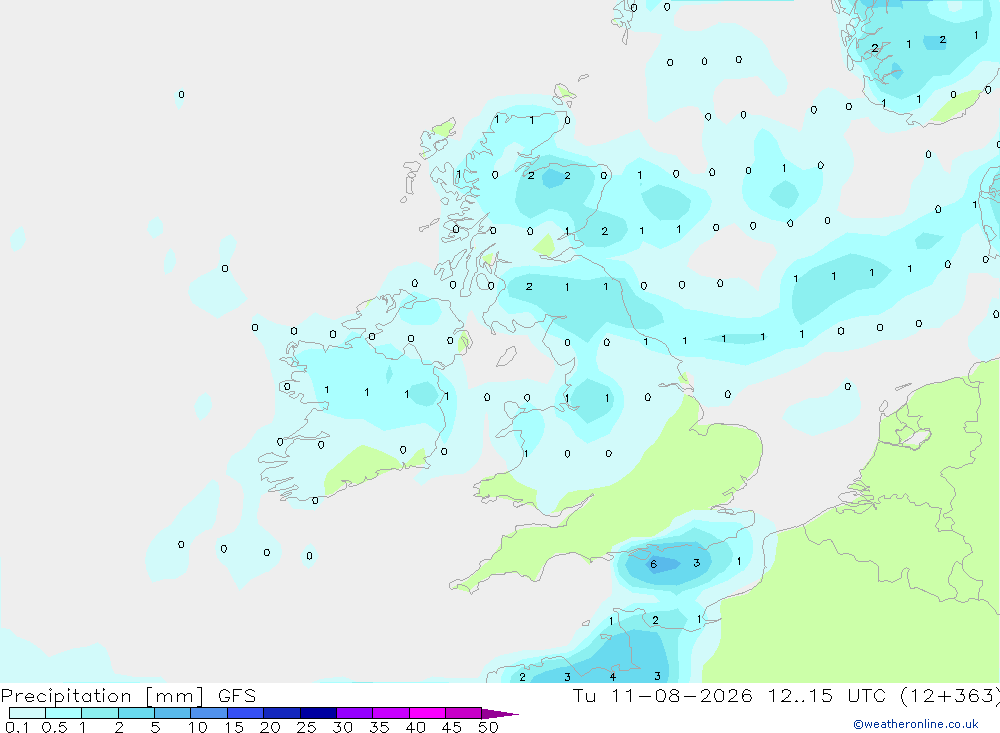Click the '12..15 UTC' time label
The width and height of the screenshot is (1000, 733).
(828, 696)
